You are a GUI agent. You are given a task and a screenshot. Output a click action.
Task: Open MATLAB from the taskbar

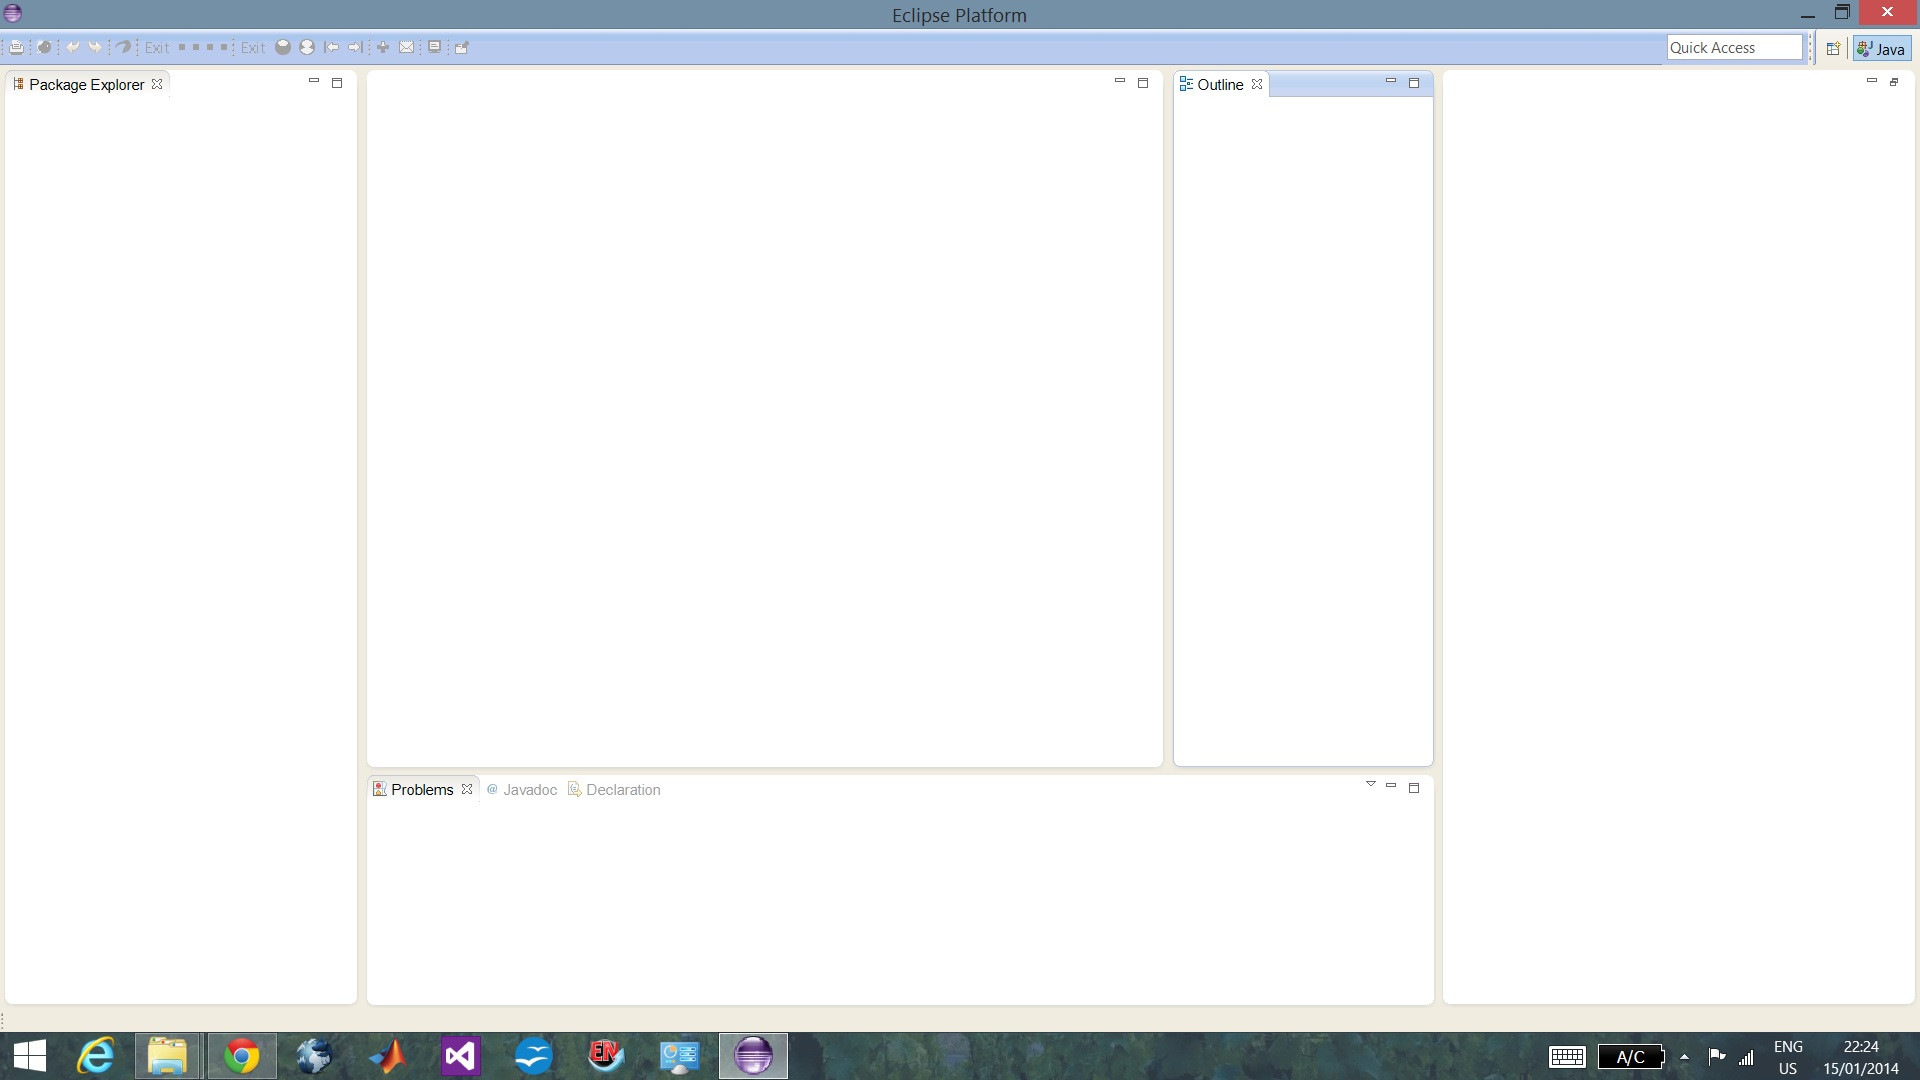click(388, 1056)
